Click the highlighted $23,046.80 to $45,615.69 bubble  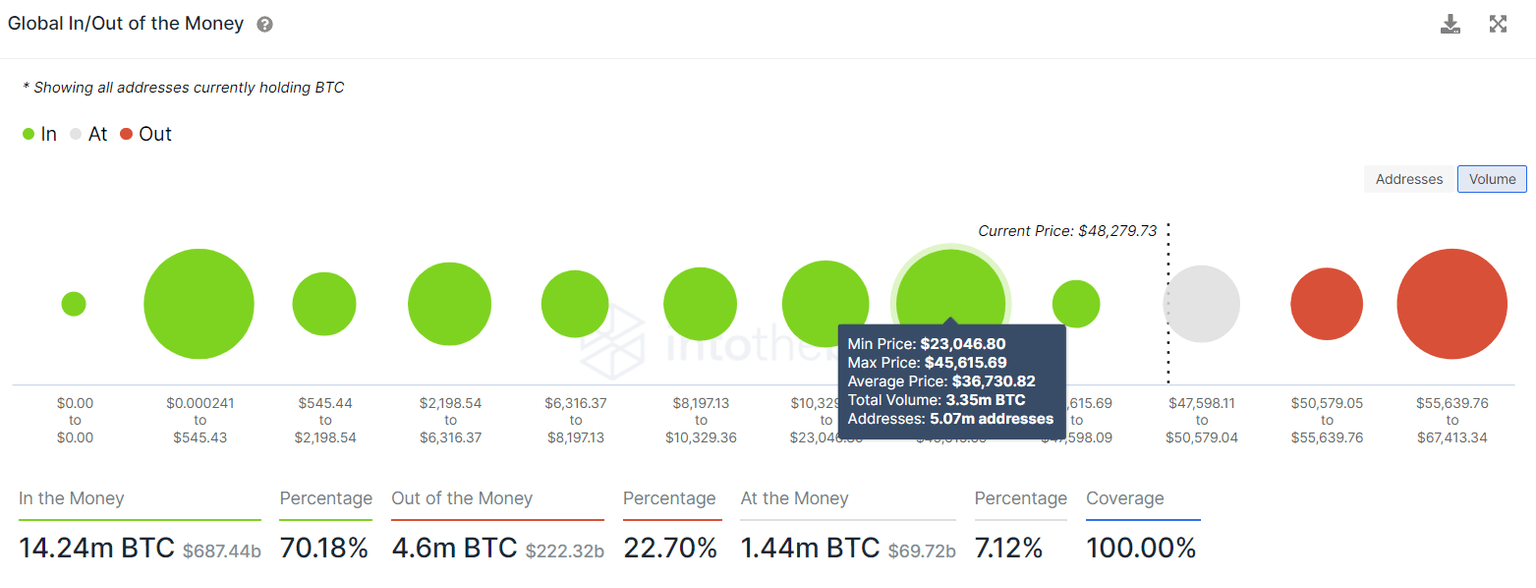click(950, 290)
